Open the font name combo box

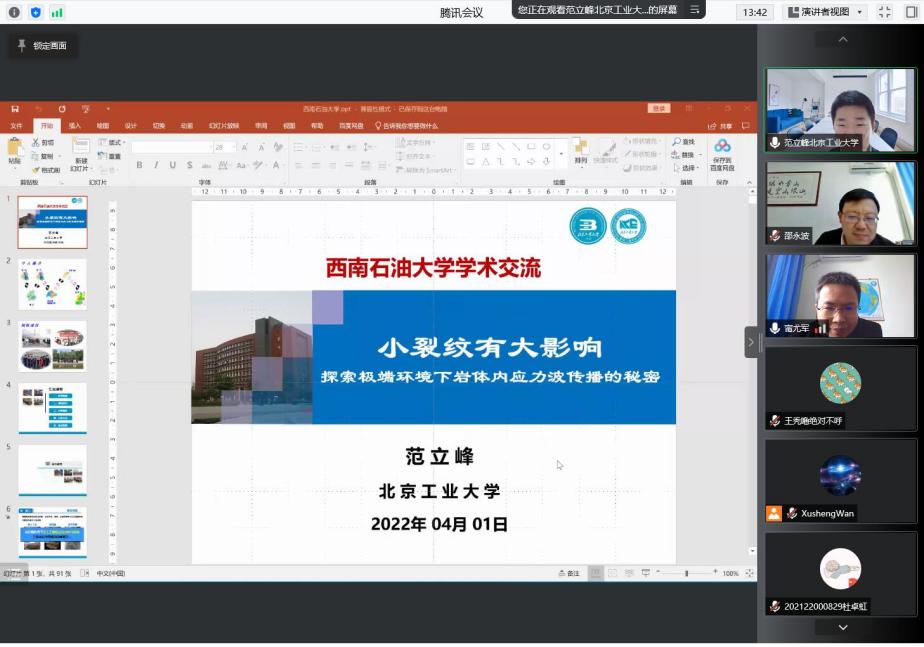coord(172,147)
